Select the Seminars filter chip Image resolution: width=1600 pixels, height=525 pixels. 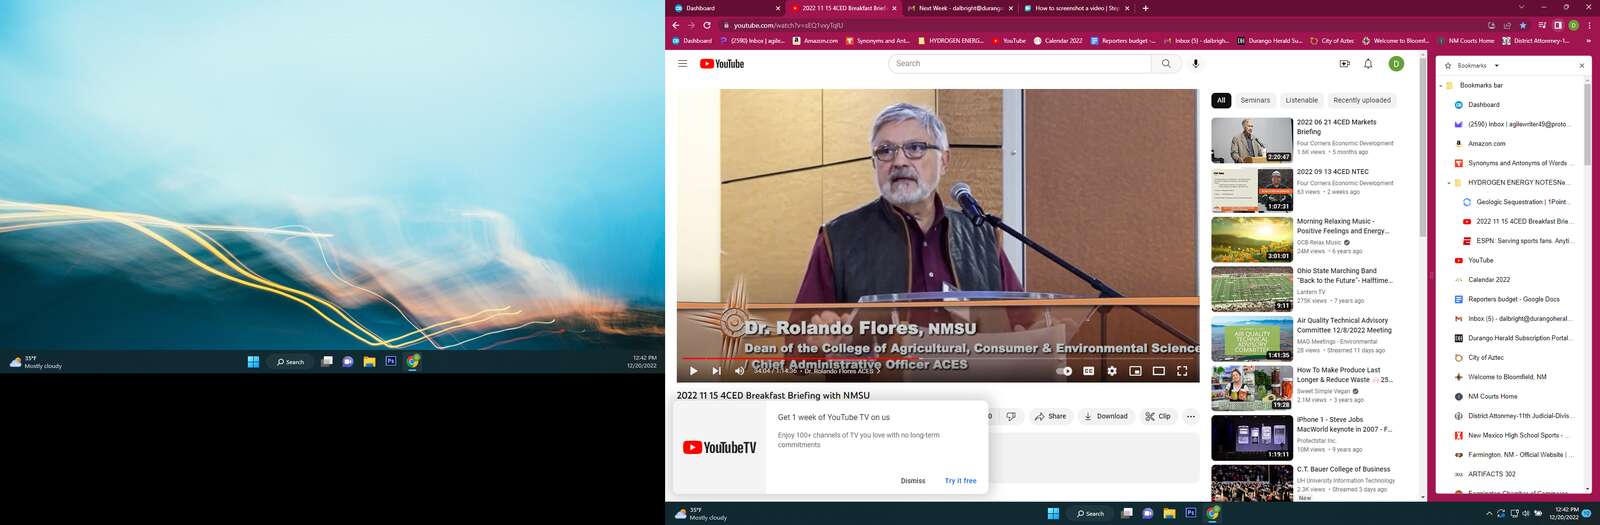click(1255, 100)
